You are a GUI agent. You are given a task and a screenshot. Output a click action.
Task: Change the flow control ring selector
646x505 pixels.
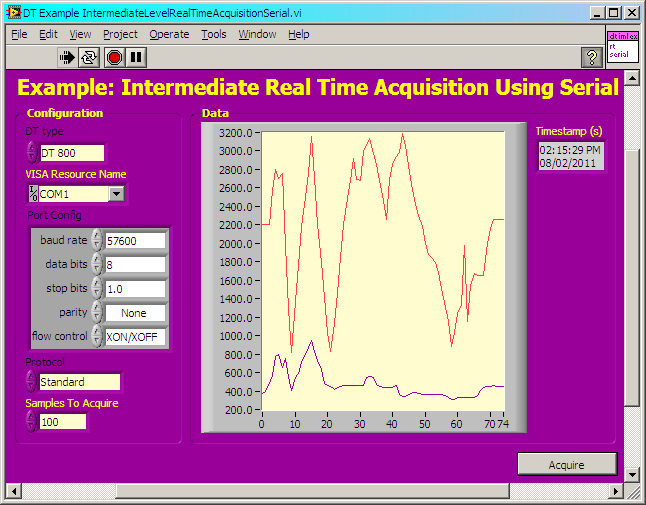(96, 336)
